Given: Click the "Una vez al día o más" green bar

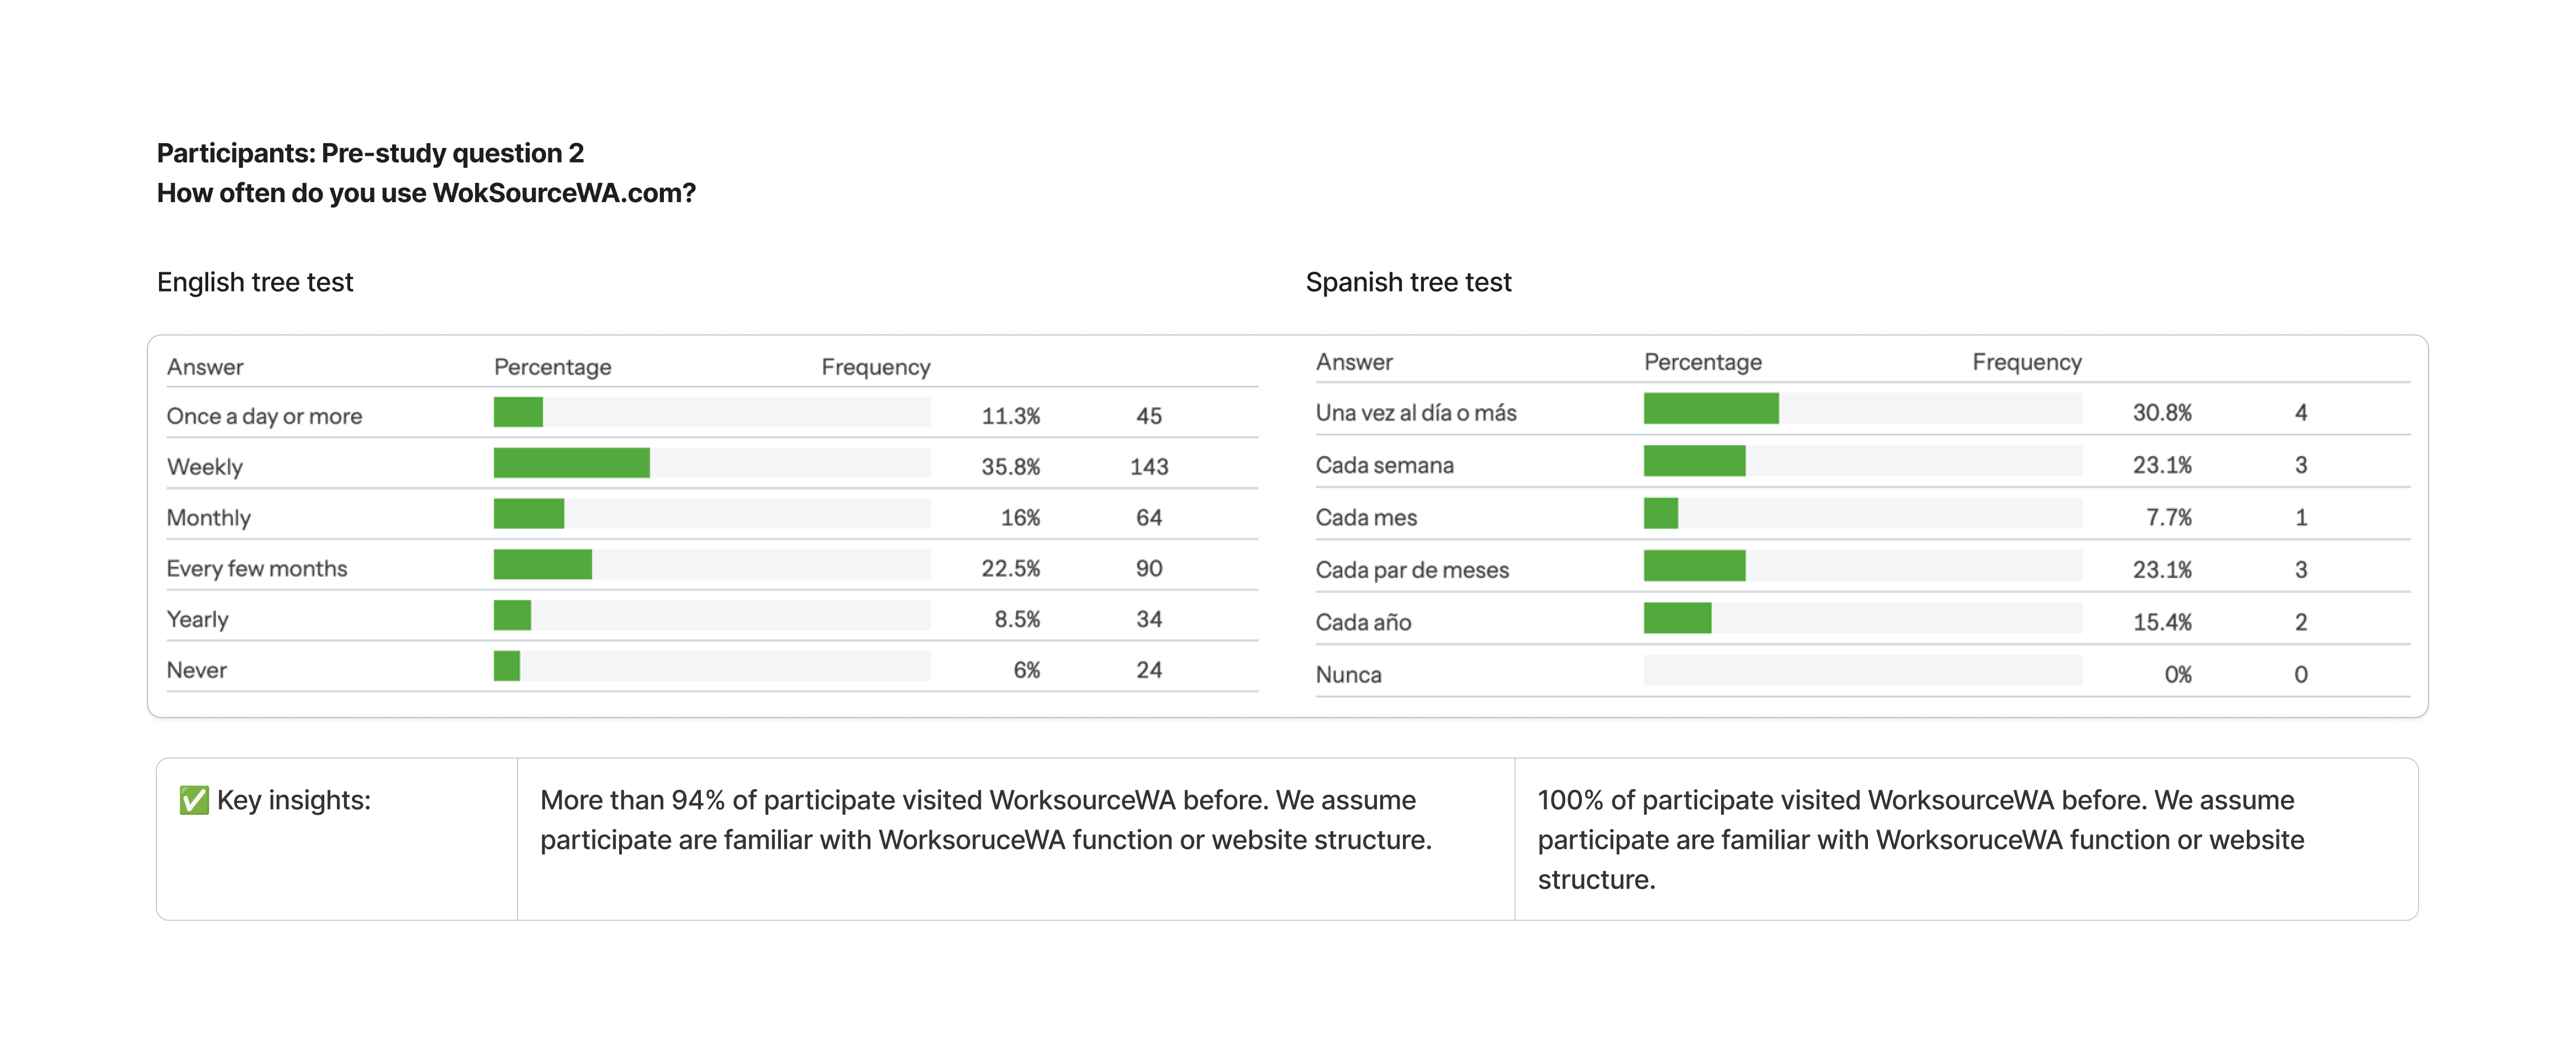Looking at the screenshot, I should coord(1710,409).
